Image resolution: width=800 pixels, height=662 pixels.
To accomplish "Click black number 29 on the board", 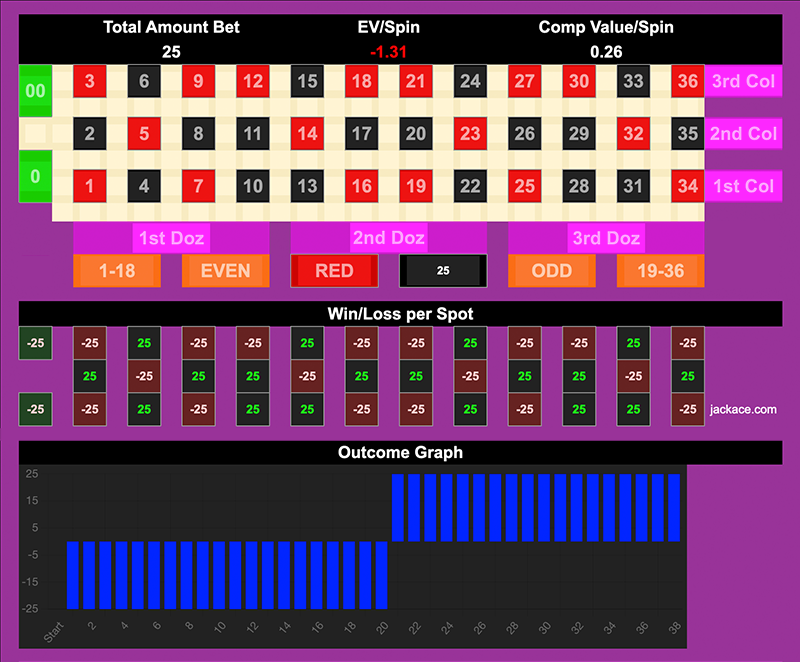I will (578, 133).
